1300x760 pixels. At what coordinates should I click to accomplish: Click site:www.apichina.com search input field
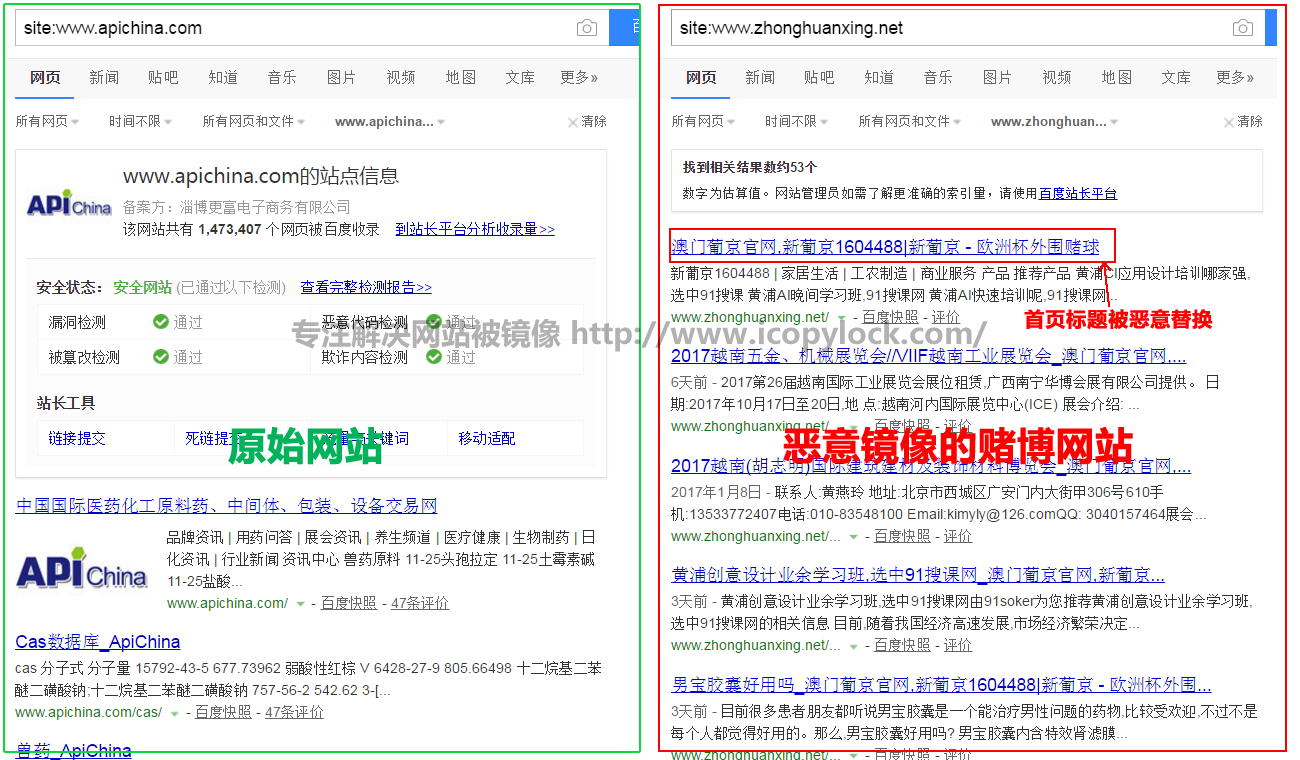point(290,28)
